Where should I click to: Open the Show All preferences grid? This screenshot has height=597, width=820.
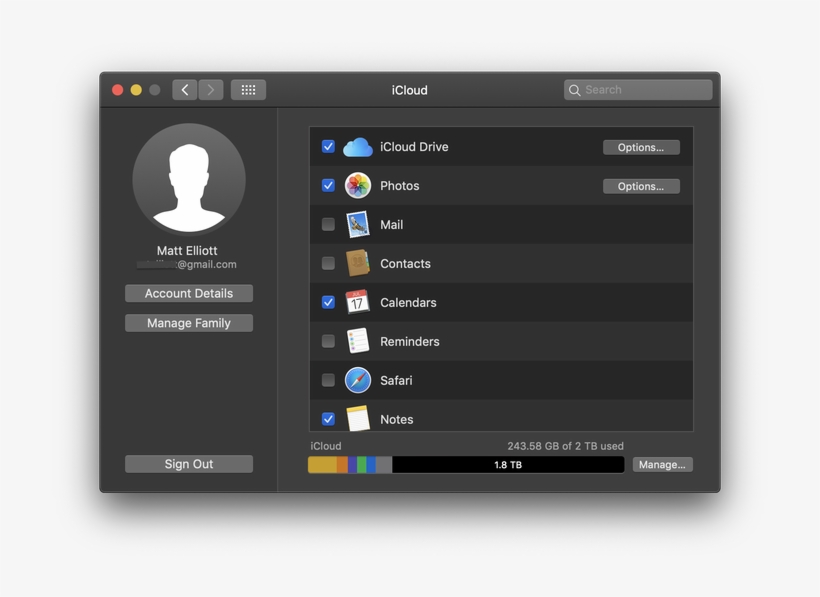[247, 89]
